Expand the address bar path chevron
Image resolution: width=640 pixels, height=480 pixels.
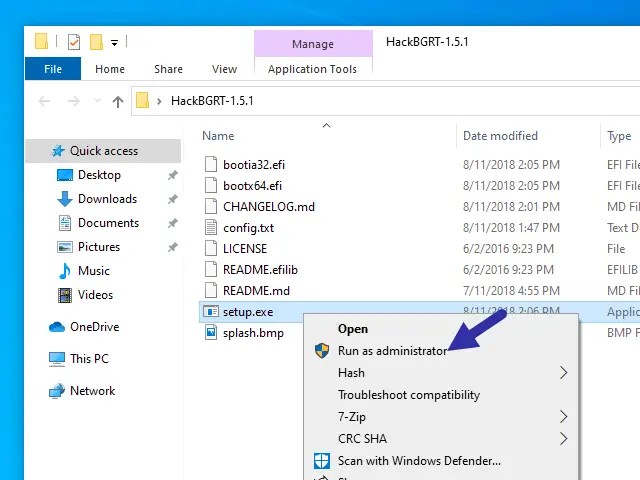tap(159, 101)
